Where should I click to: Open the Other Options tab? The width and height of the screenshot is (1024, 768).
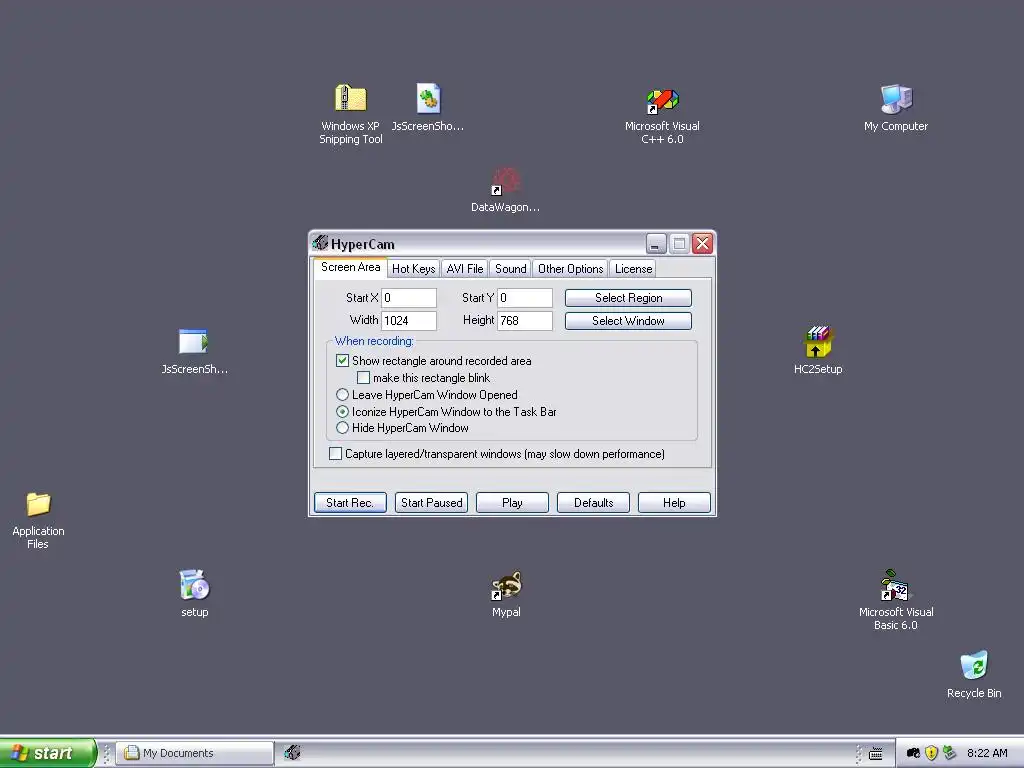(x=570, y=268)
